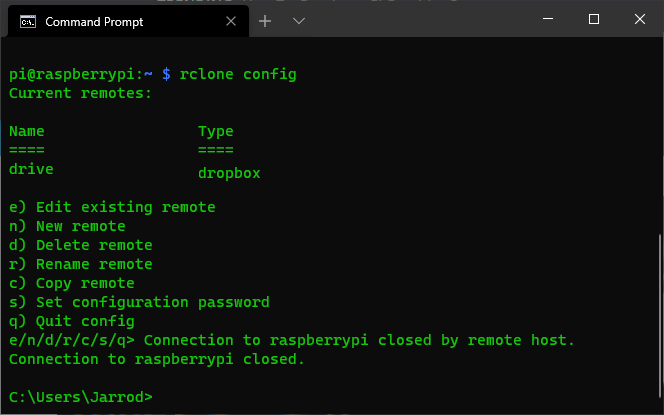Click the remote type 'dropbox'
664x415 pixels.
(229, 173)
